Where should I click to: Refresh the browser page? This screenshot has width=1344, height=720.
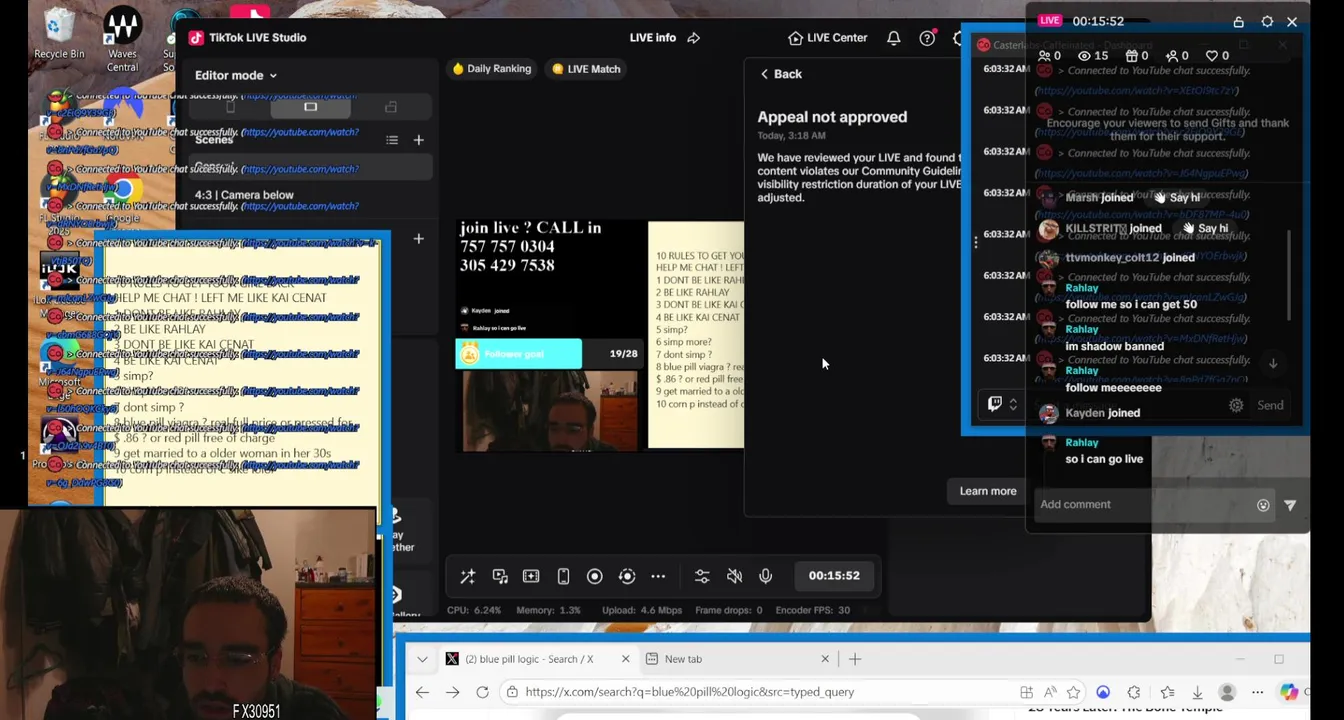click(482, 692)
